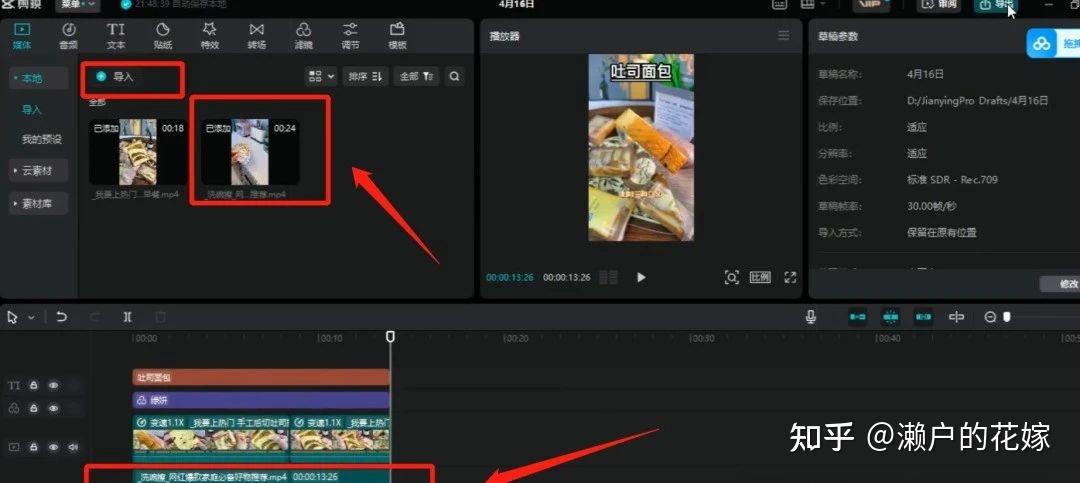Expand the 素材库 material library section
The image size is (1080, 483).
click(39, 203)
